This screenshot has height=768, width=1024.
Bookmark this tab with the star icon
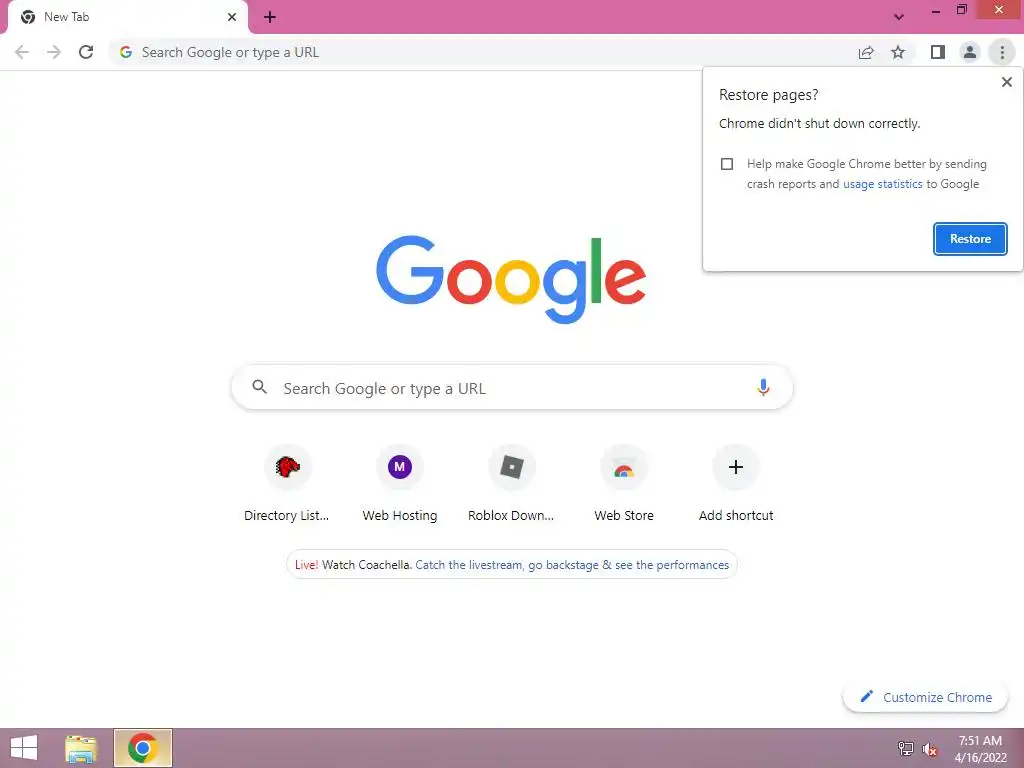click(x=898, y=52)
